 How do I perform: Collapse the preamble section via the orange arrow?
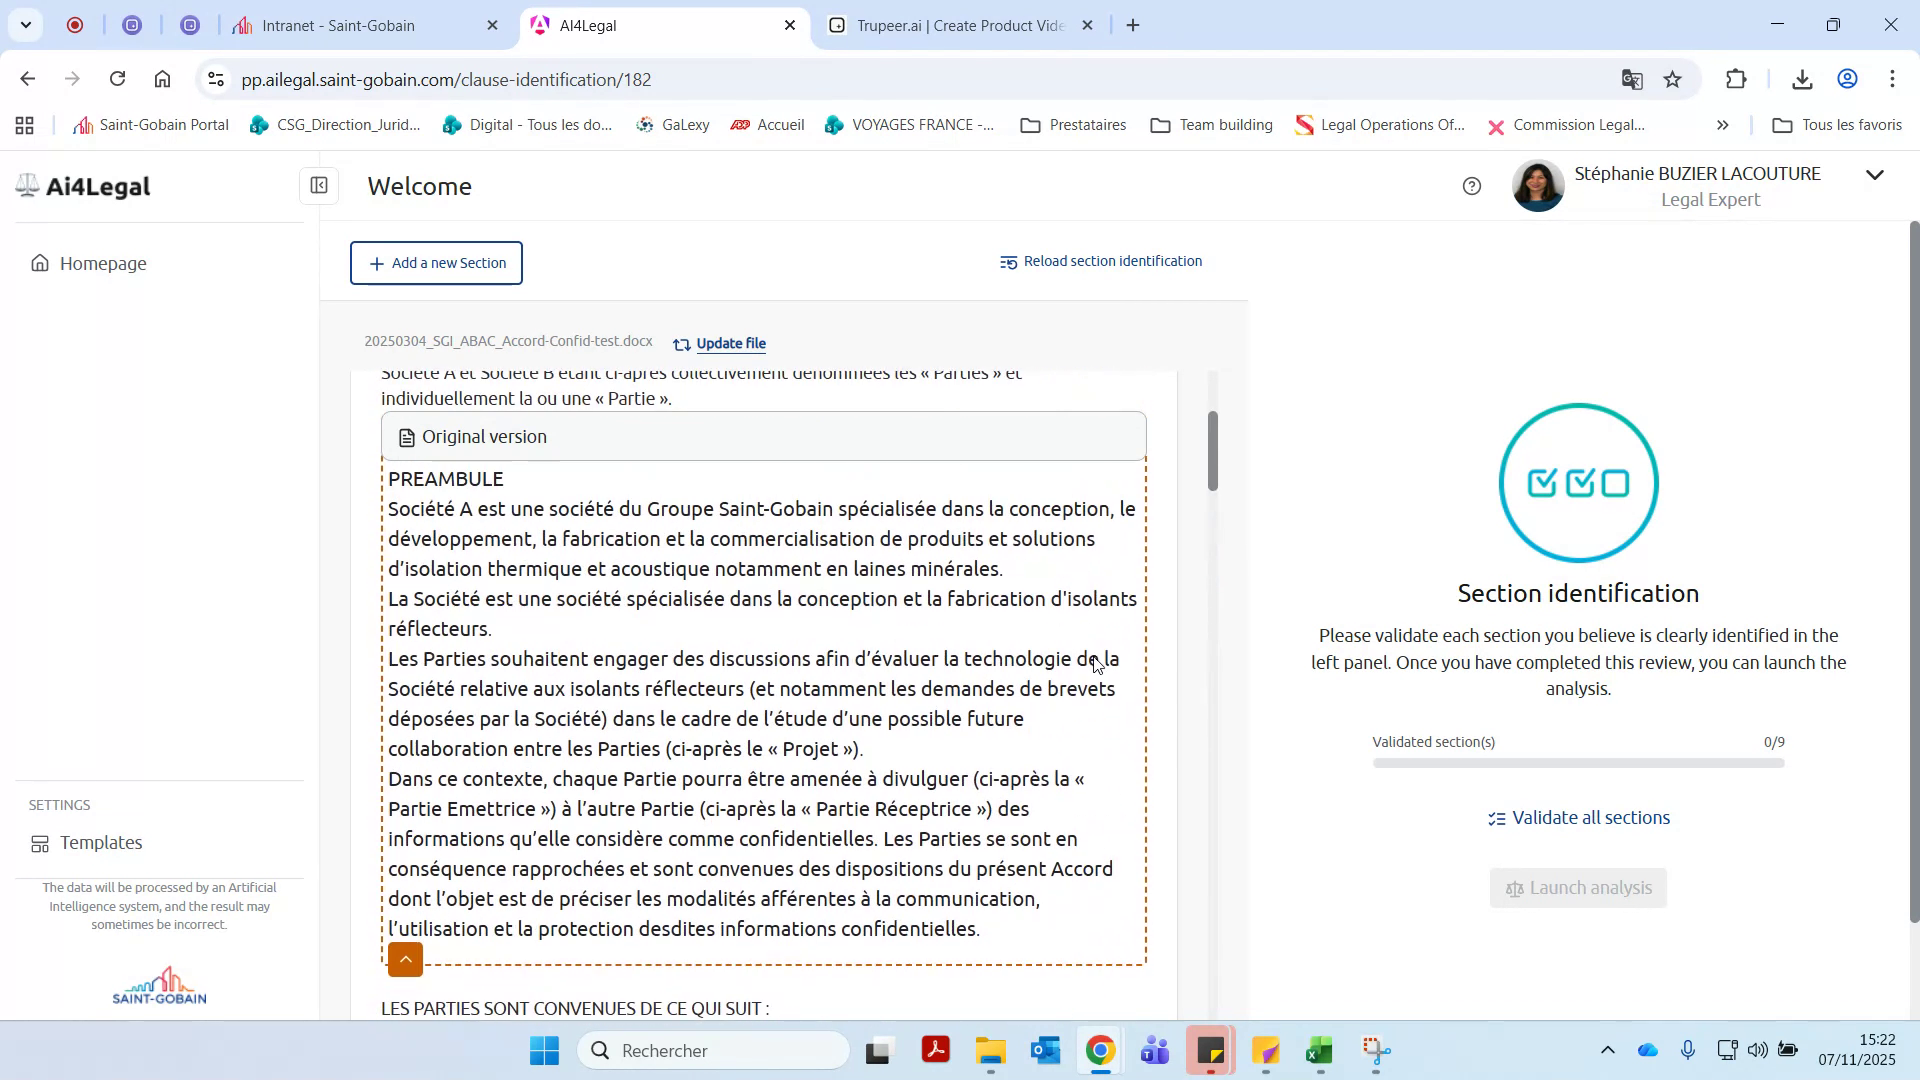(405, 959)
